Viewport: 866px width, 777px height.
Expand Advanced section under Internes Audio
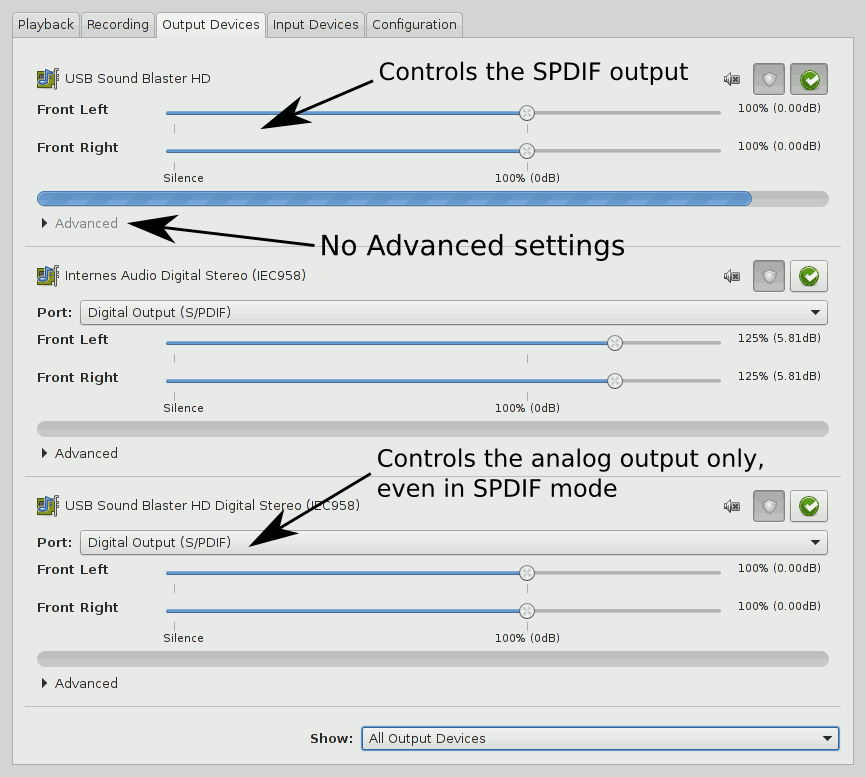(x=79, y=454)
